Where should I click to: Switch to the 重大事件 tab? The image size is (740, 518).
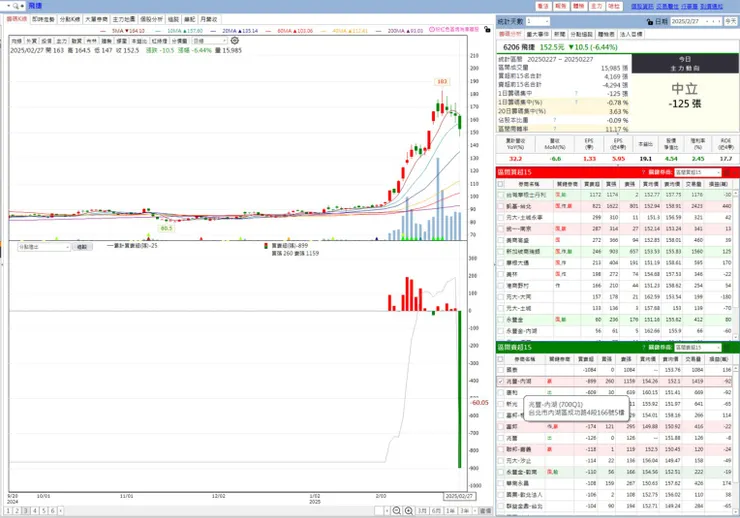[x=538, y=34]
